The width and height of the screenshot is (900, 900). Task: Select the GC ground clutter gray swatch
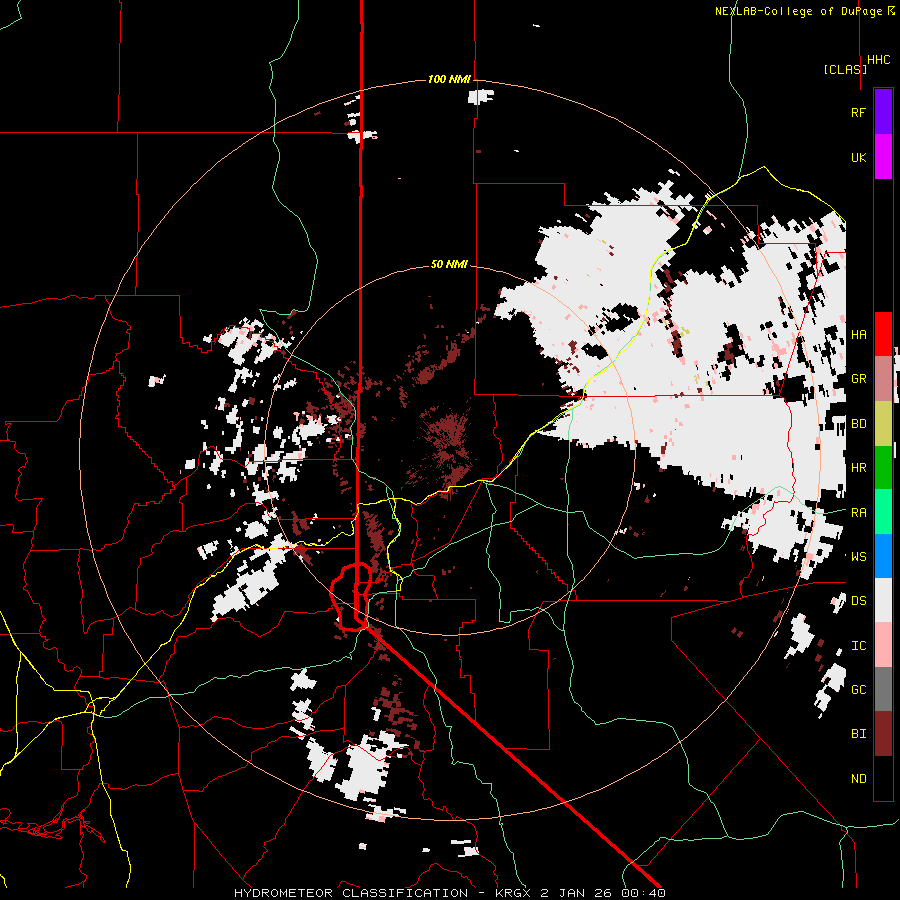coord(883,689)
